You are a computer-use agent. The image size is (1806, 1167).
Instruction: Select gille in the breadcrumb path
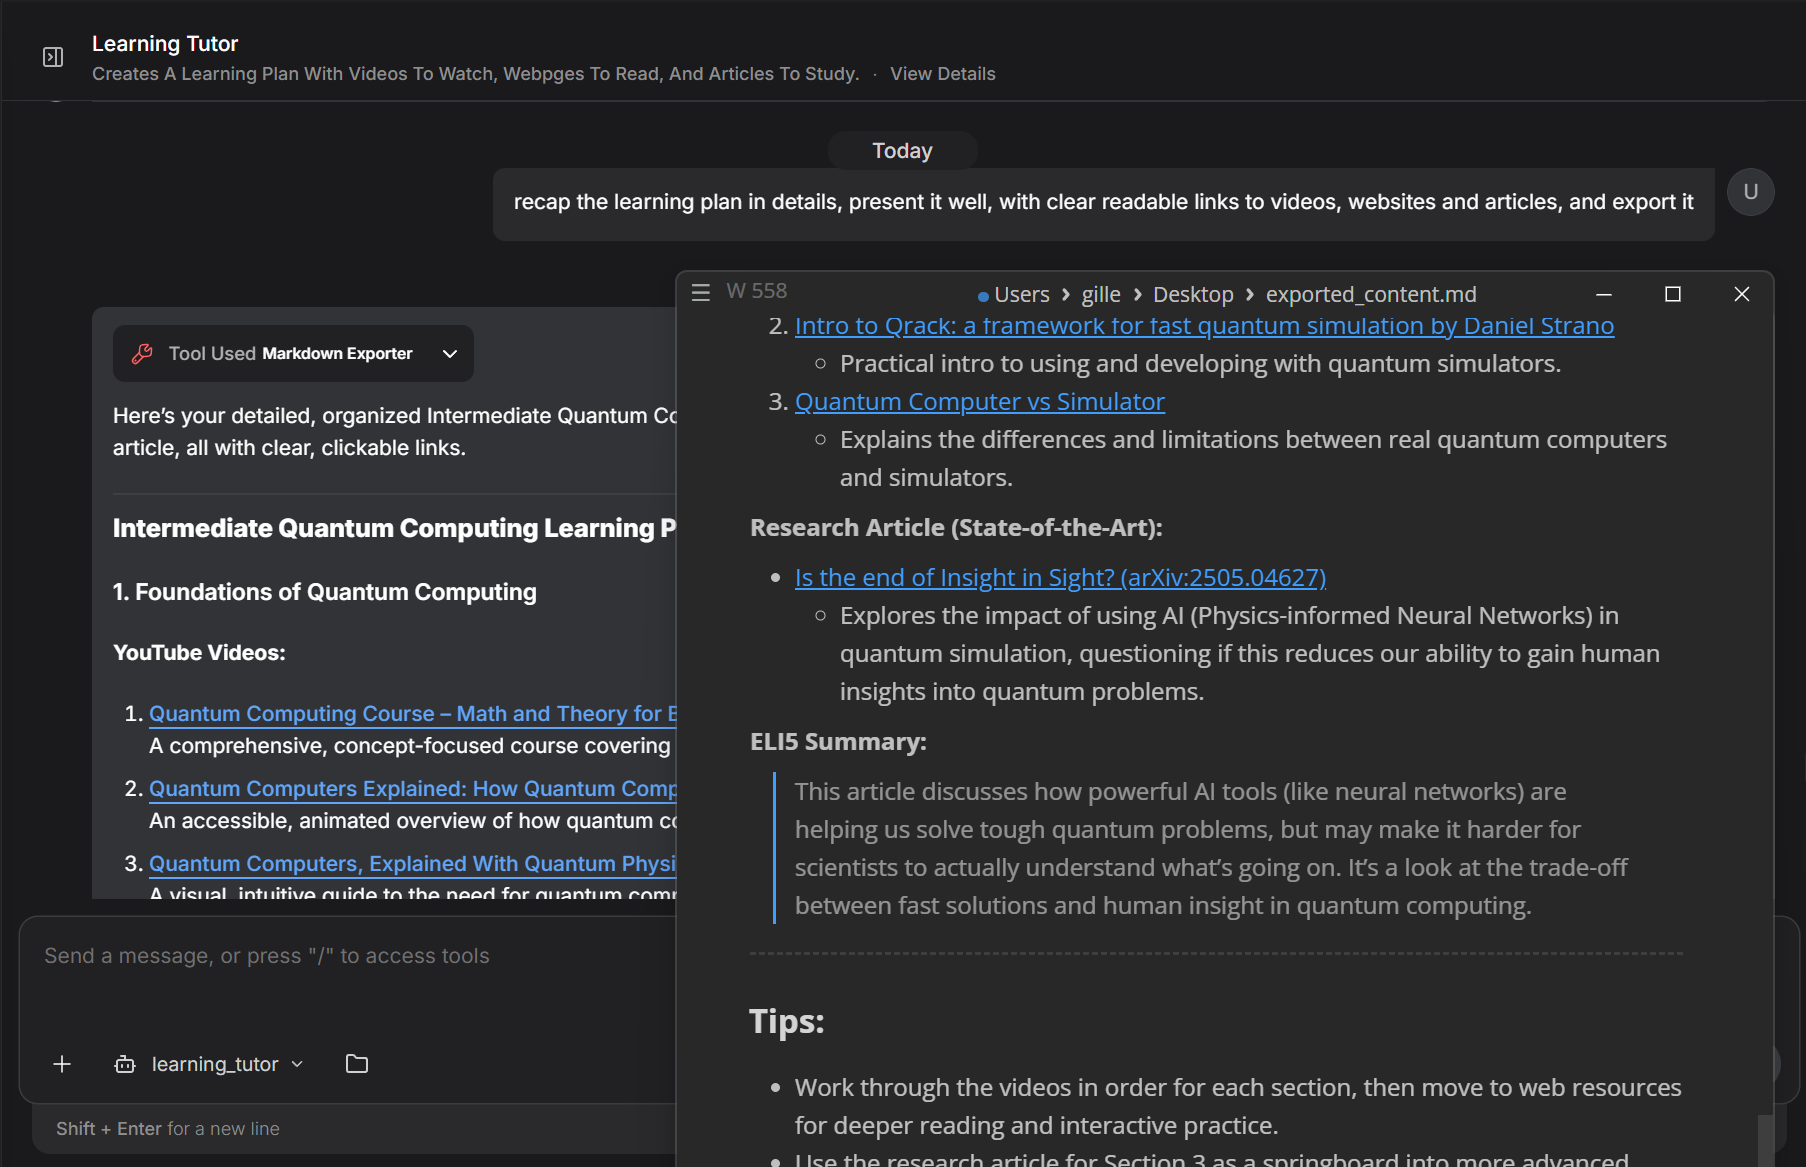[x=1101, y=294]
